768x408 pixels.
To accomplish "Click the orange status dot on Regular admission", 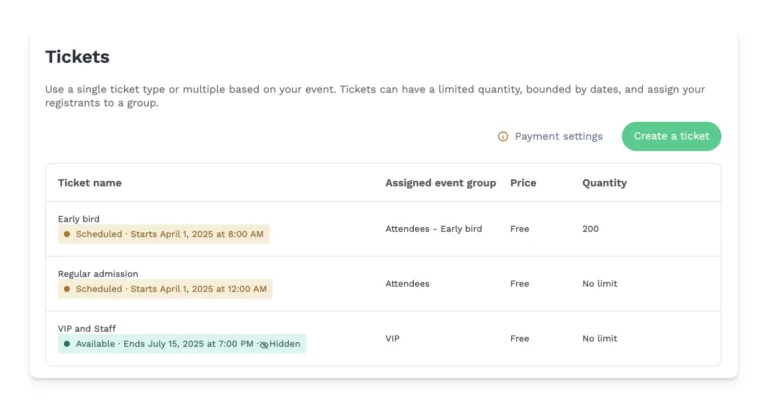I will coord(67,289).
